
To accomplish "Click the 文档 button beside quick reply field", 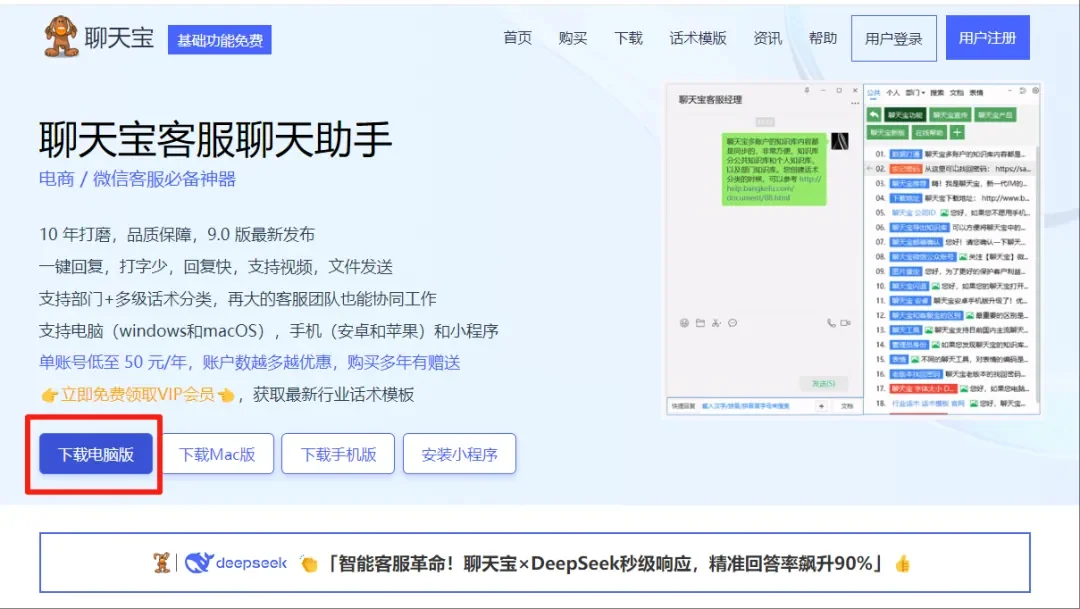I will click(x=847, y=406).
